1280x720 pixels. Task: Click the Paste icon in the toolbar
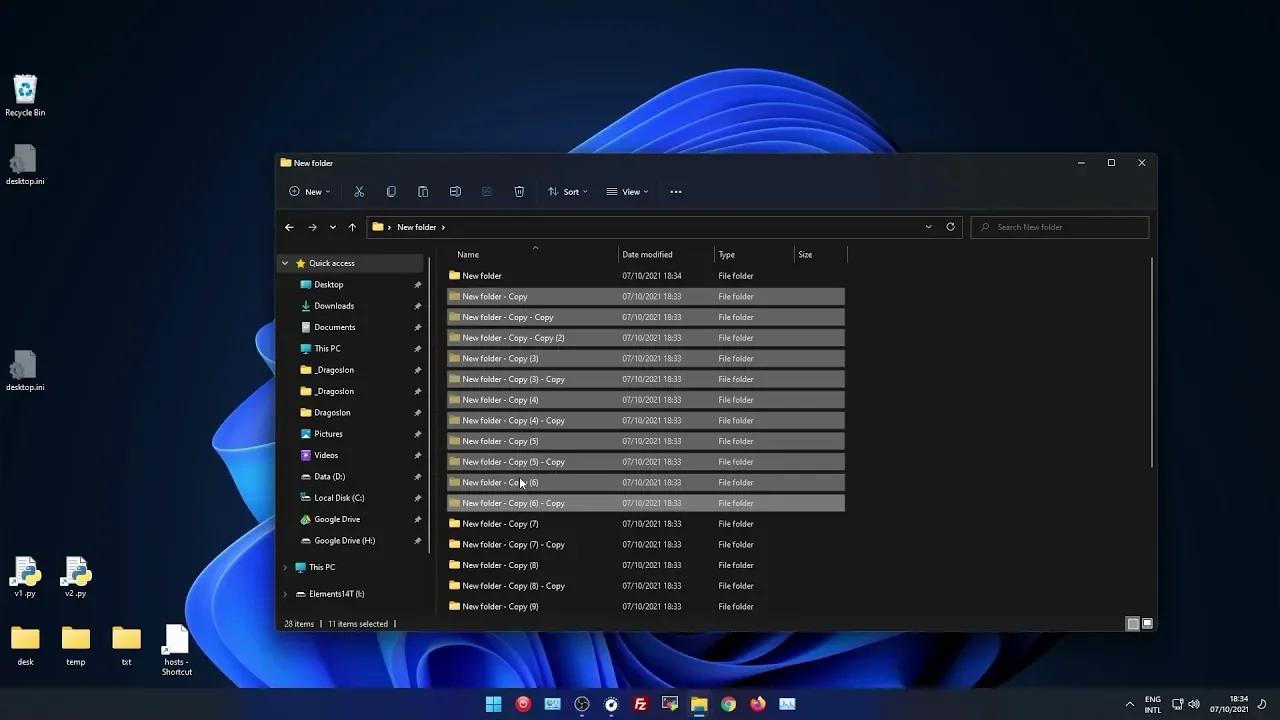click(x=423, y=191)
